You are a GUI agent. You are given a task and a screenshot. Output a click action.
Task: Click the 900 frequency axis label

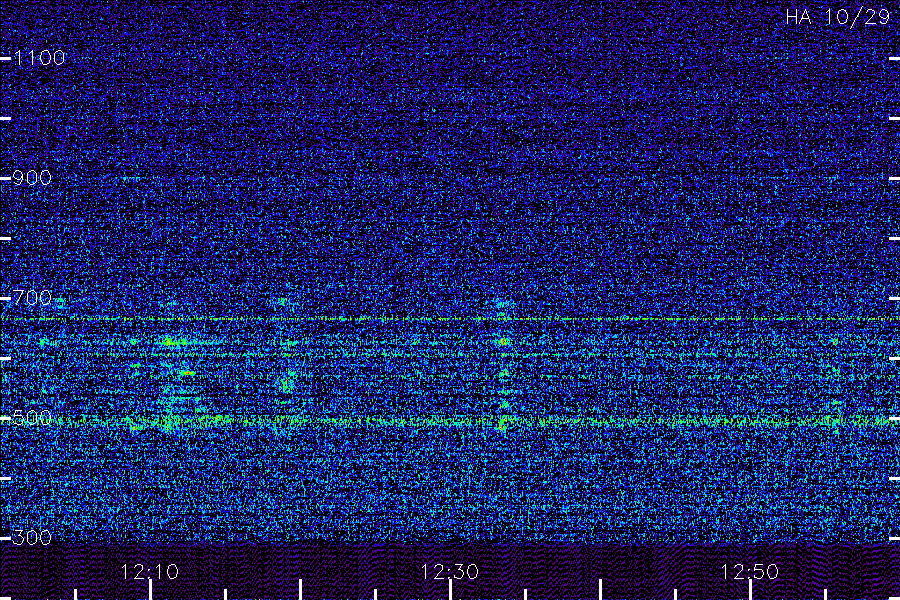(32, 178)
